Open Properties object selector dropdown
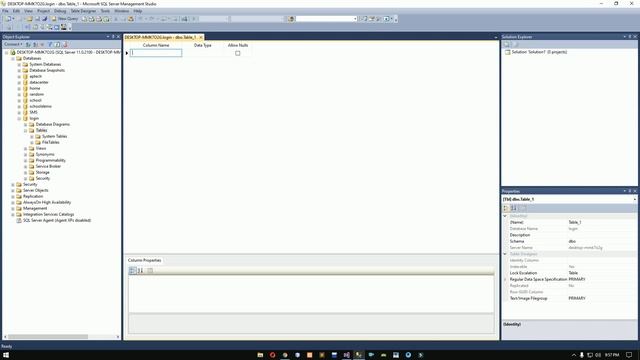 [635, 199]
